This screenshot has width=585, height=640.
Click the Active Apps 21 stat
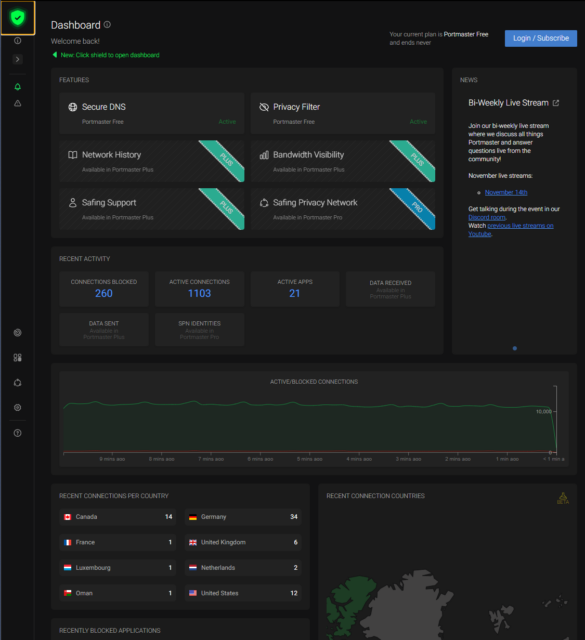pyautogui.click(x=295, y=289)
